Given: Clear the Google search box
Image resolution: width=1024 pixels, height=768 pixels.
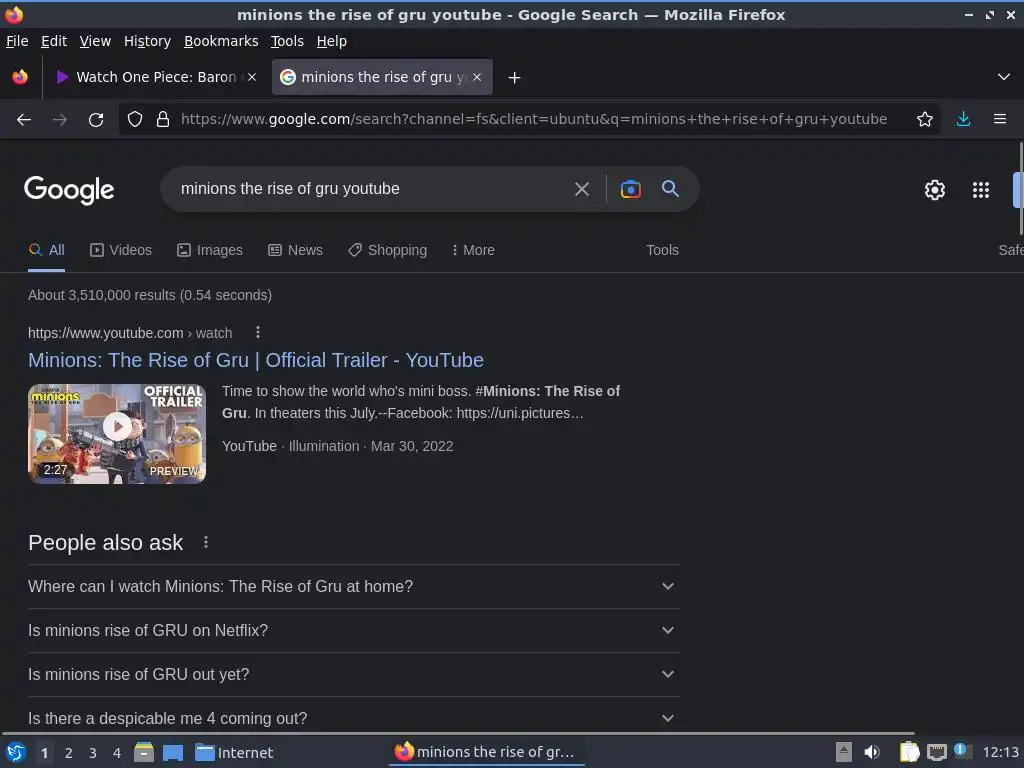Looking at the screenshot, I should pyautogui.click(x=581, y=189).
